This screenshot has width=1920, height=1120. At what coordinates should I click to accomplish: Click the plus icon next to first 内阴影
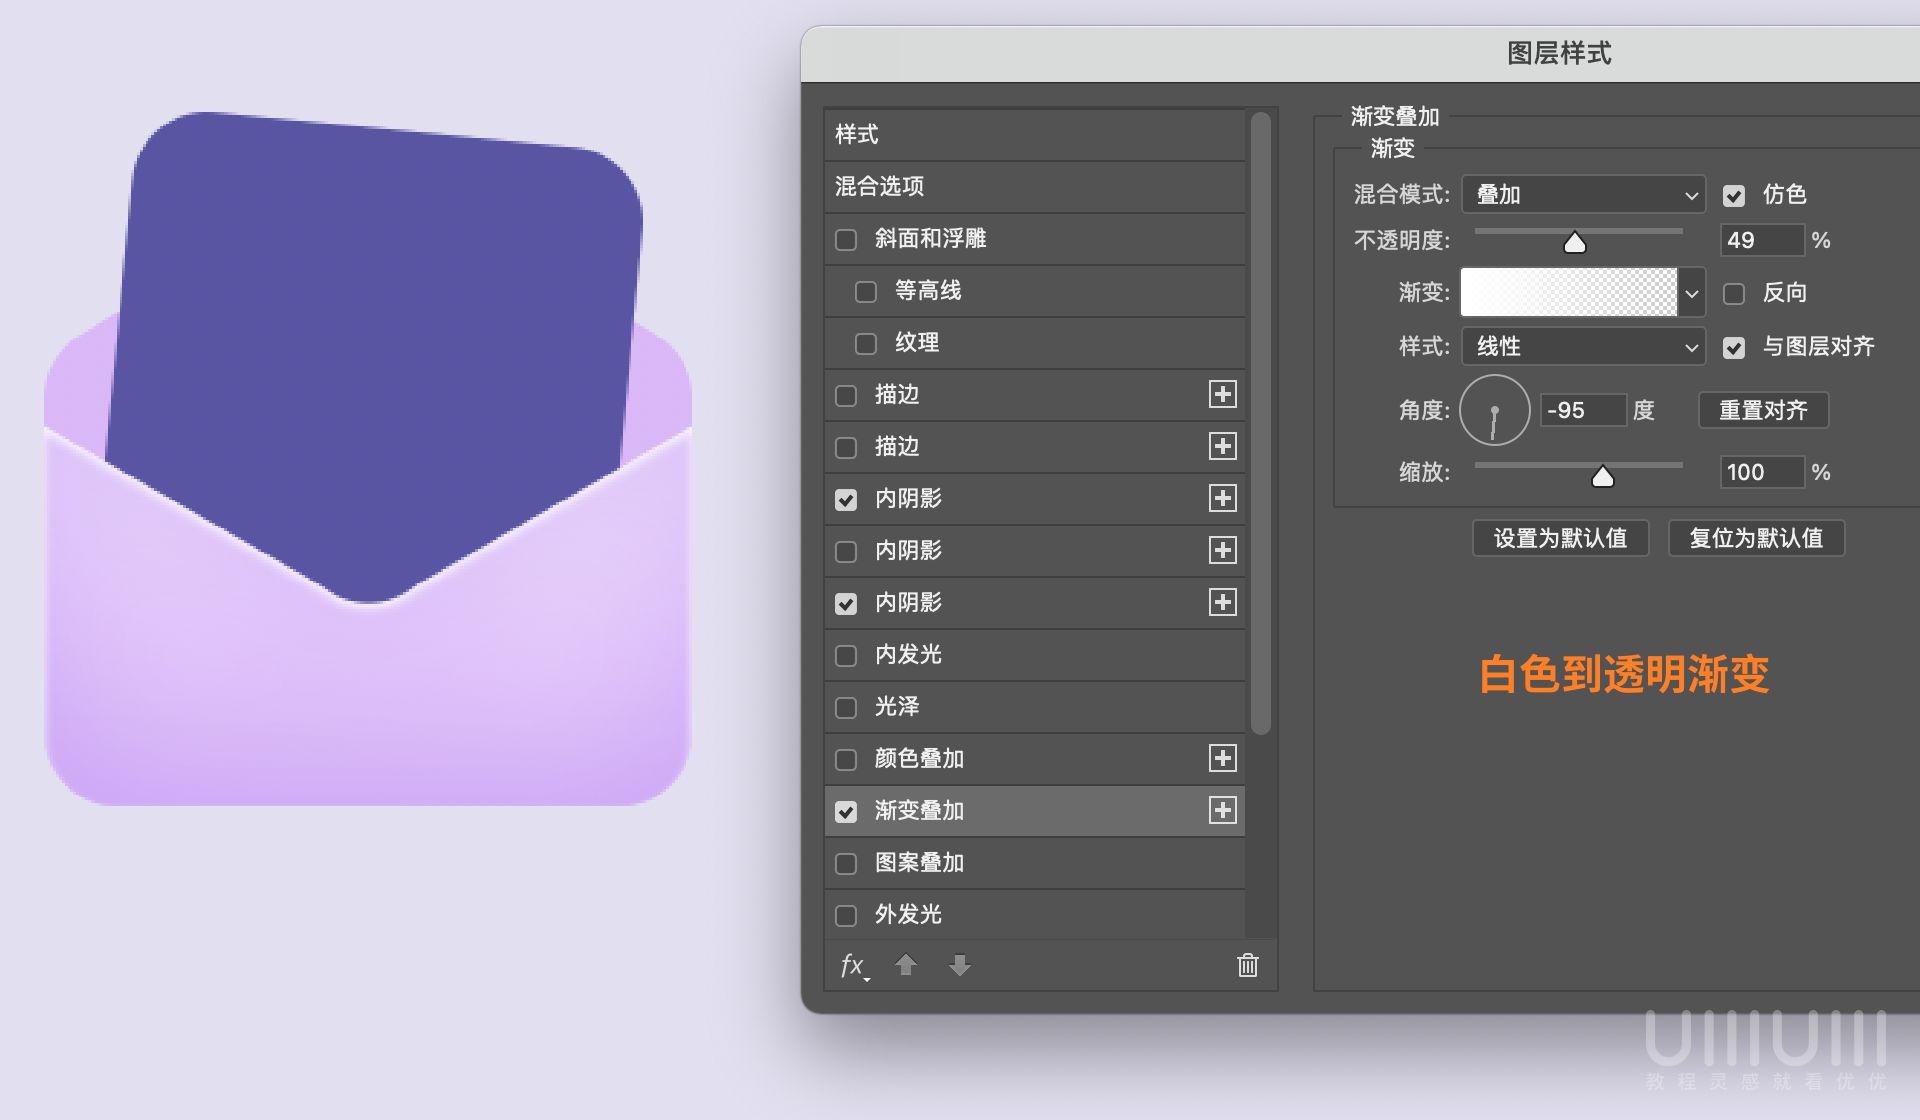[x=1222, y=499]
